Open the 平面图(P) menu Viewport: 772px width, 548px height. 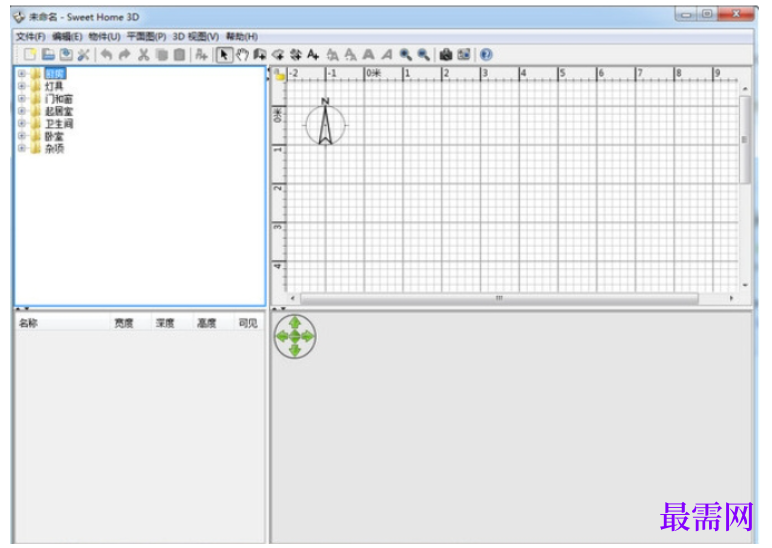point(146,36)
